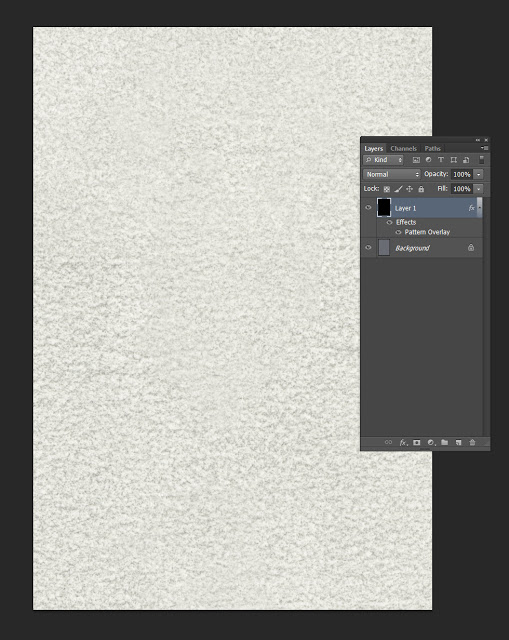Click the Add layer style fx button
This screenshot has height=640, width=509.
click(403, 442)
